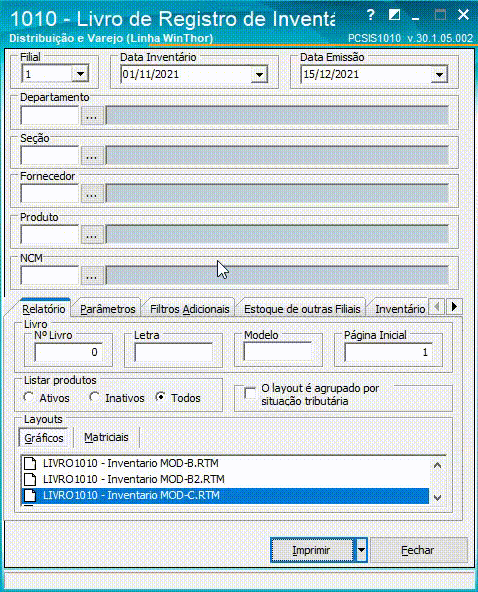Open the help question mark icon
The width and height of the screenshot is (478, 592).
(x=371, y=15)
